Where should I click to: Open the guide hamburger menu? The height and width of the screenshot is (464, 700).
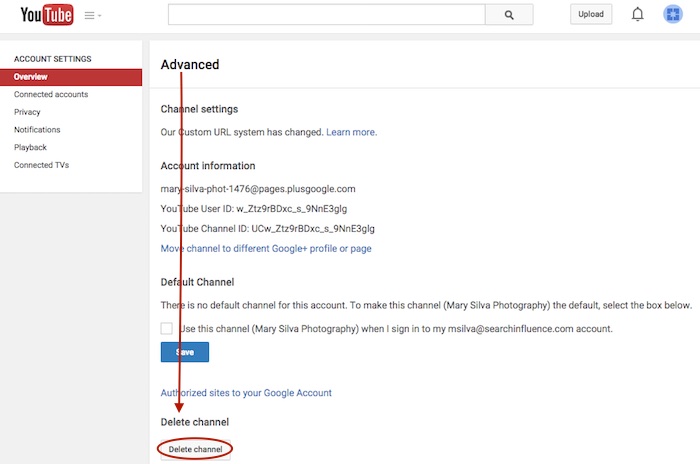[93, 16]
